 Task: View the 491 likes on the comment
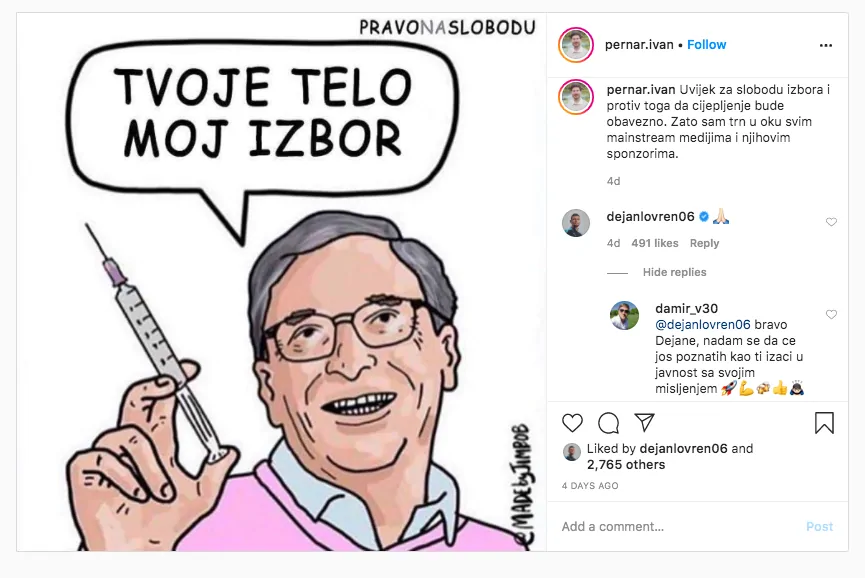655,243
